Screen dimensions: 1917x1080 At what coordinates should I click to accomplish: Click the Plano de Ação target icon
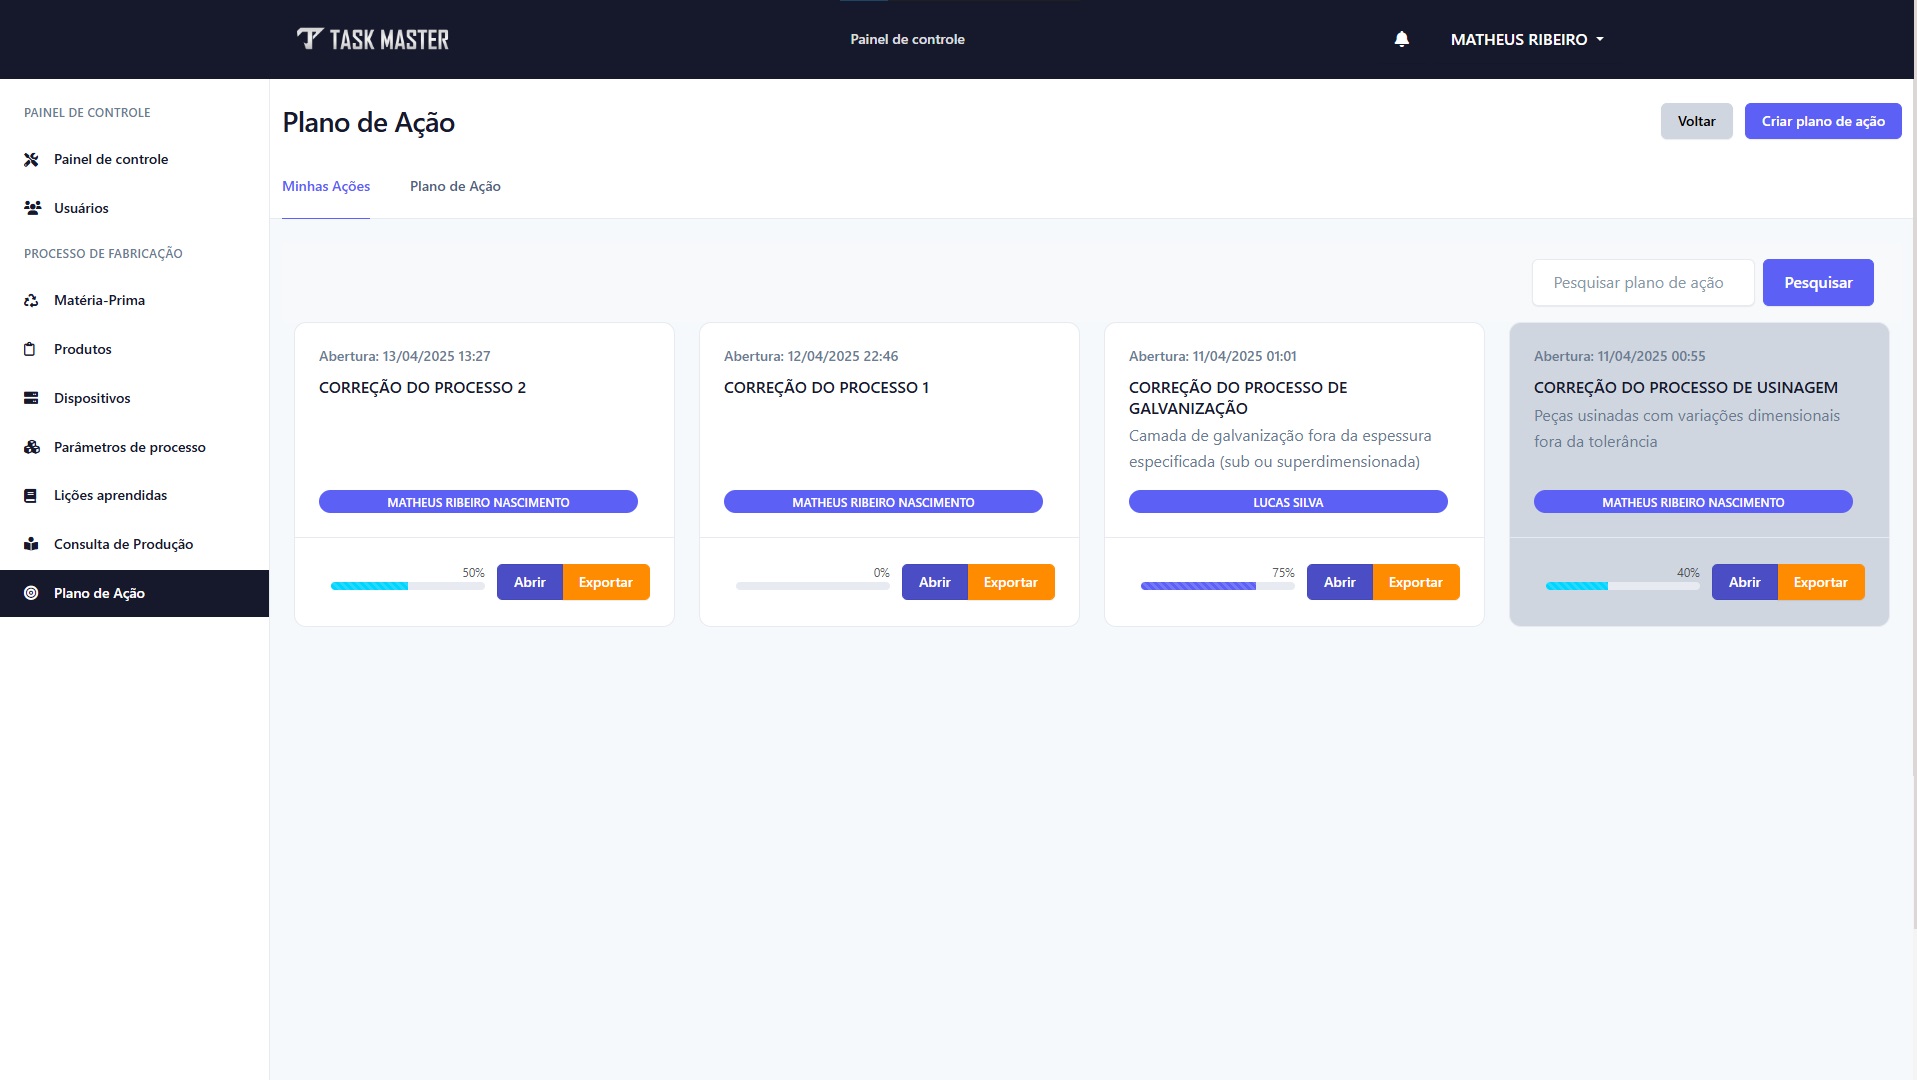tap(31, 593)
